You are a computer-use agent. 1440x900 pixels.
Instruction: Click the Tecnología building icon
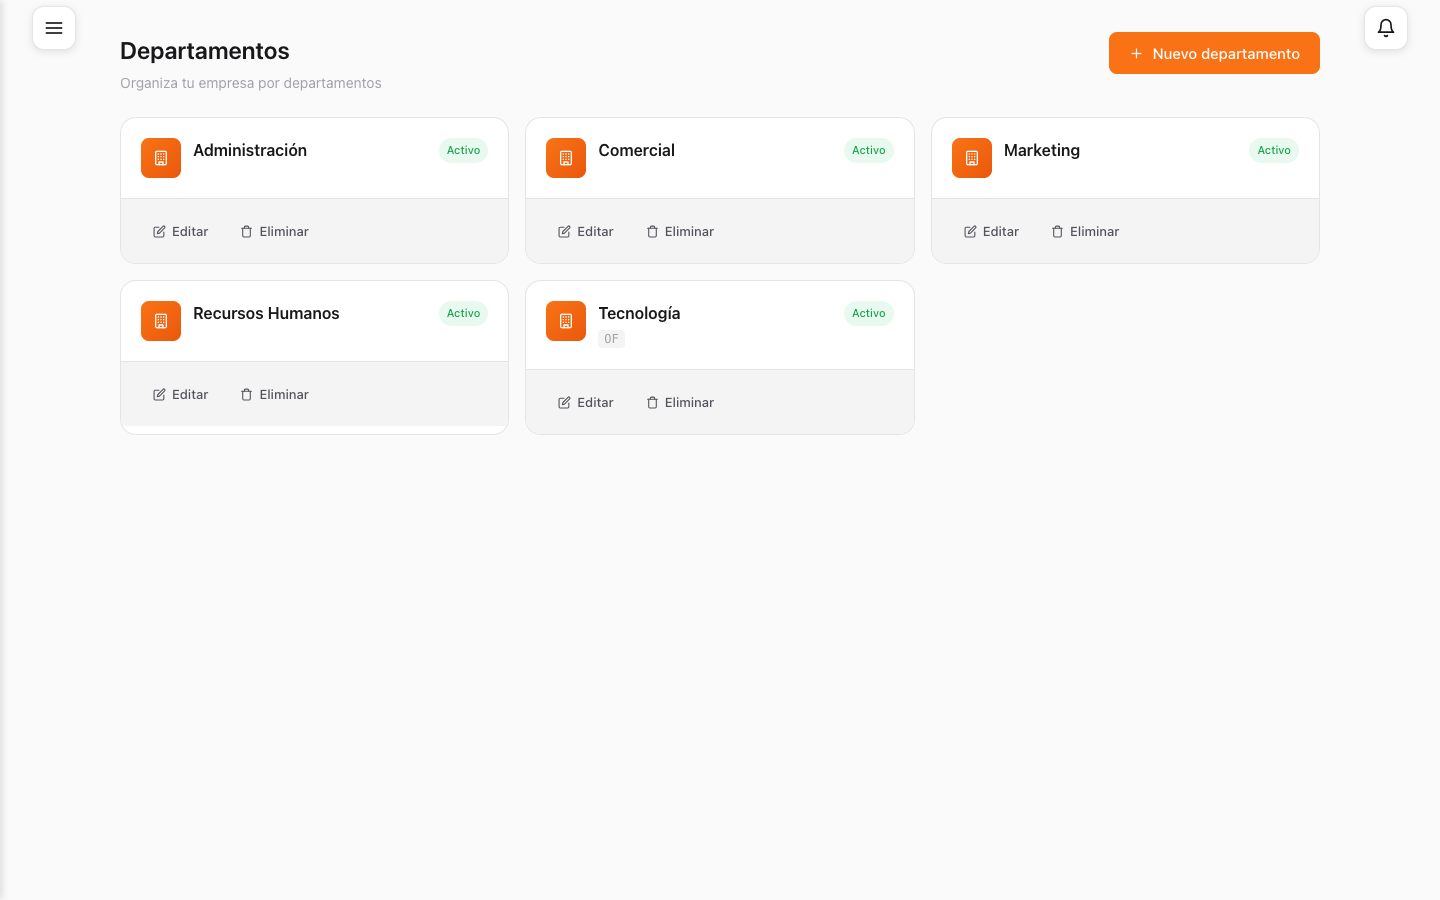(566, 321)
